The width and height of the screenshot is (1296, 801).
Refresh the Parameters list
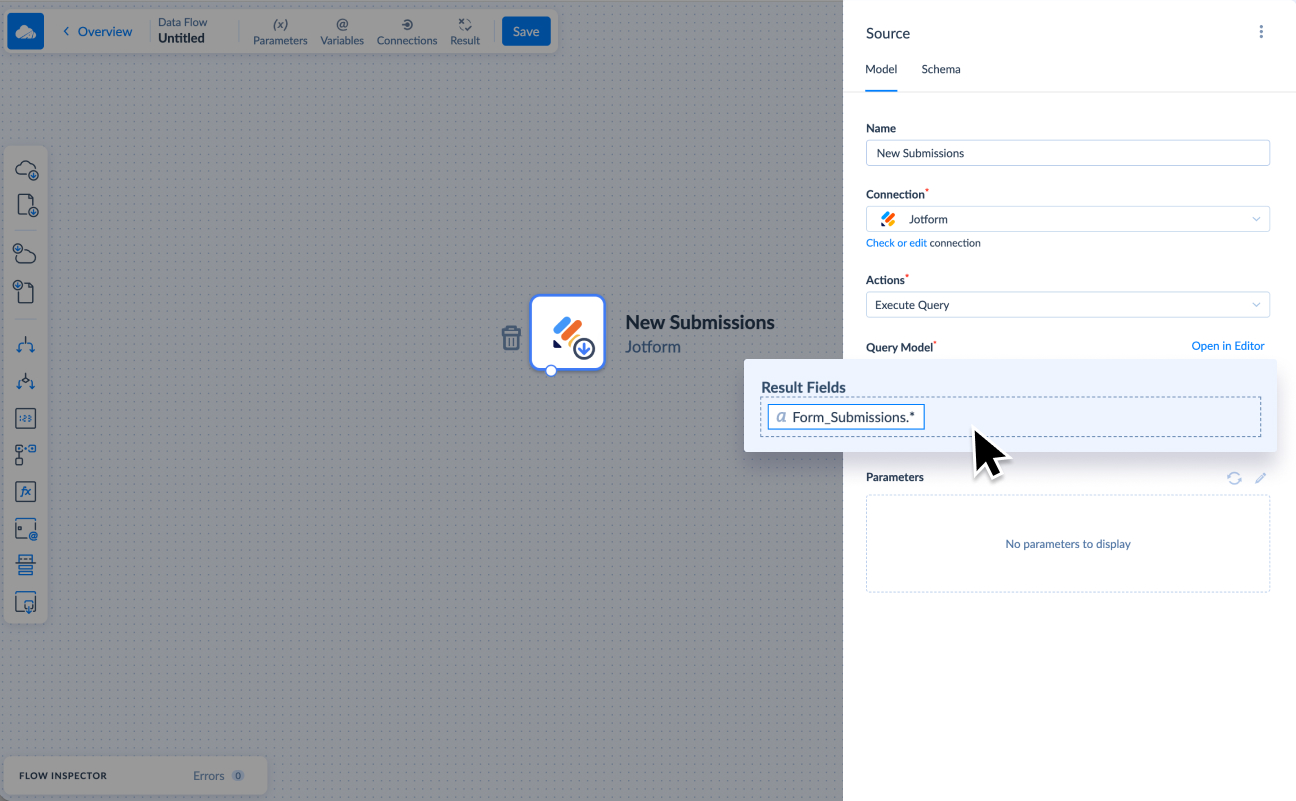coord(1234,478)
